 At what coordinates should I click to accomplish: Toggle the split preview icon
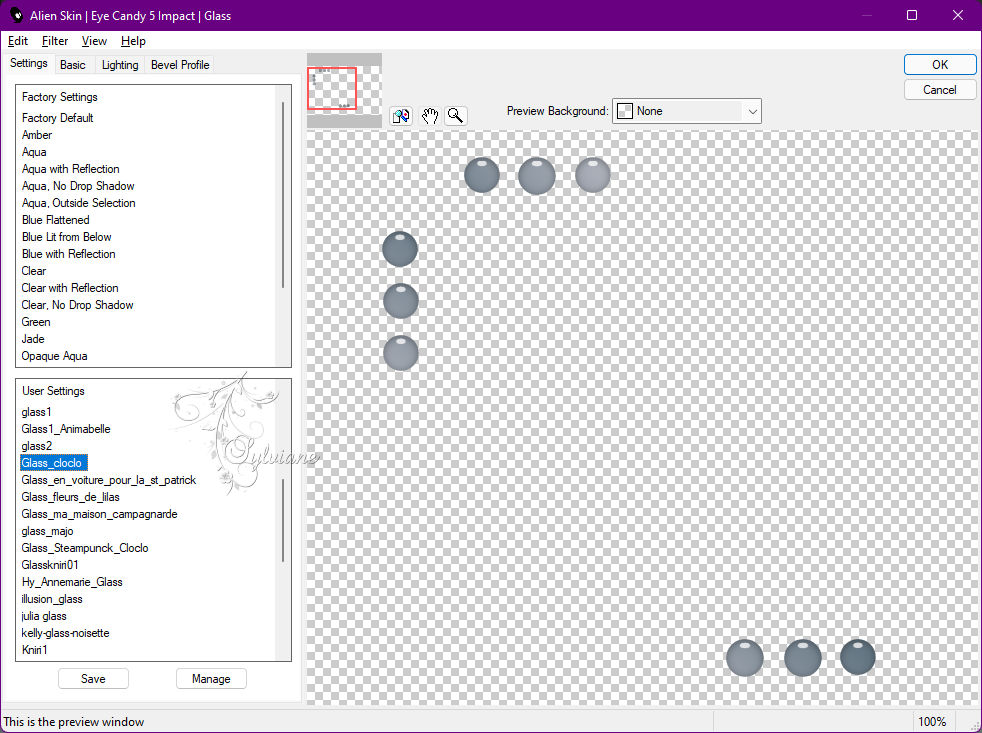click(x=401, y=116)
